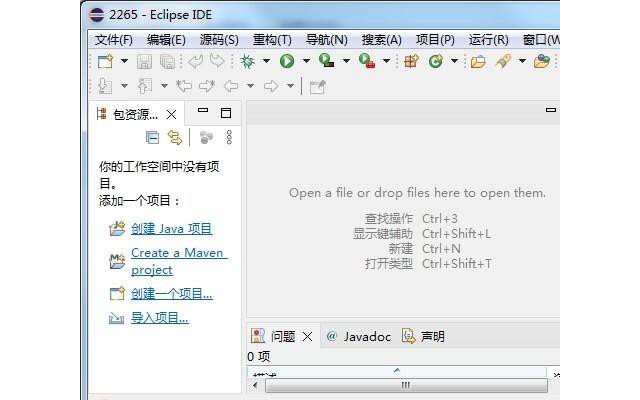Screen dimensions: 640x400
Task: Click the Search flashlight icon
Action: click(503, 61)
